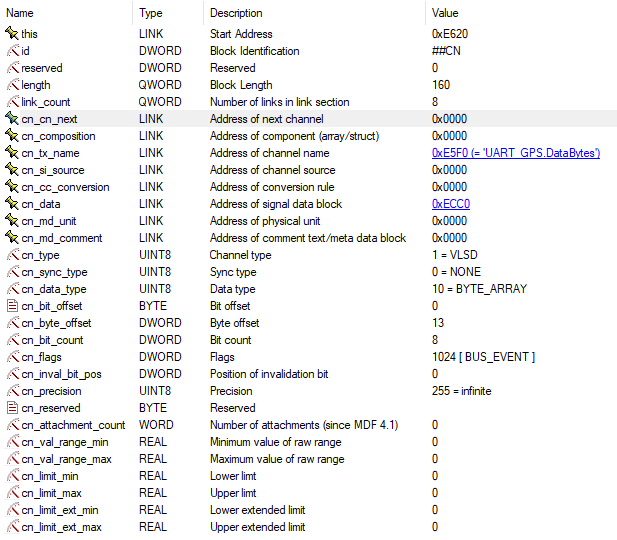Select 'Address of channel name' description
617x540 pixels.
tap(270, 153)
